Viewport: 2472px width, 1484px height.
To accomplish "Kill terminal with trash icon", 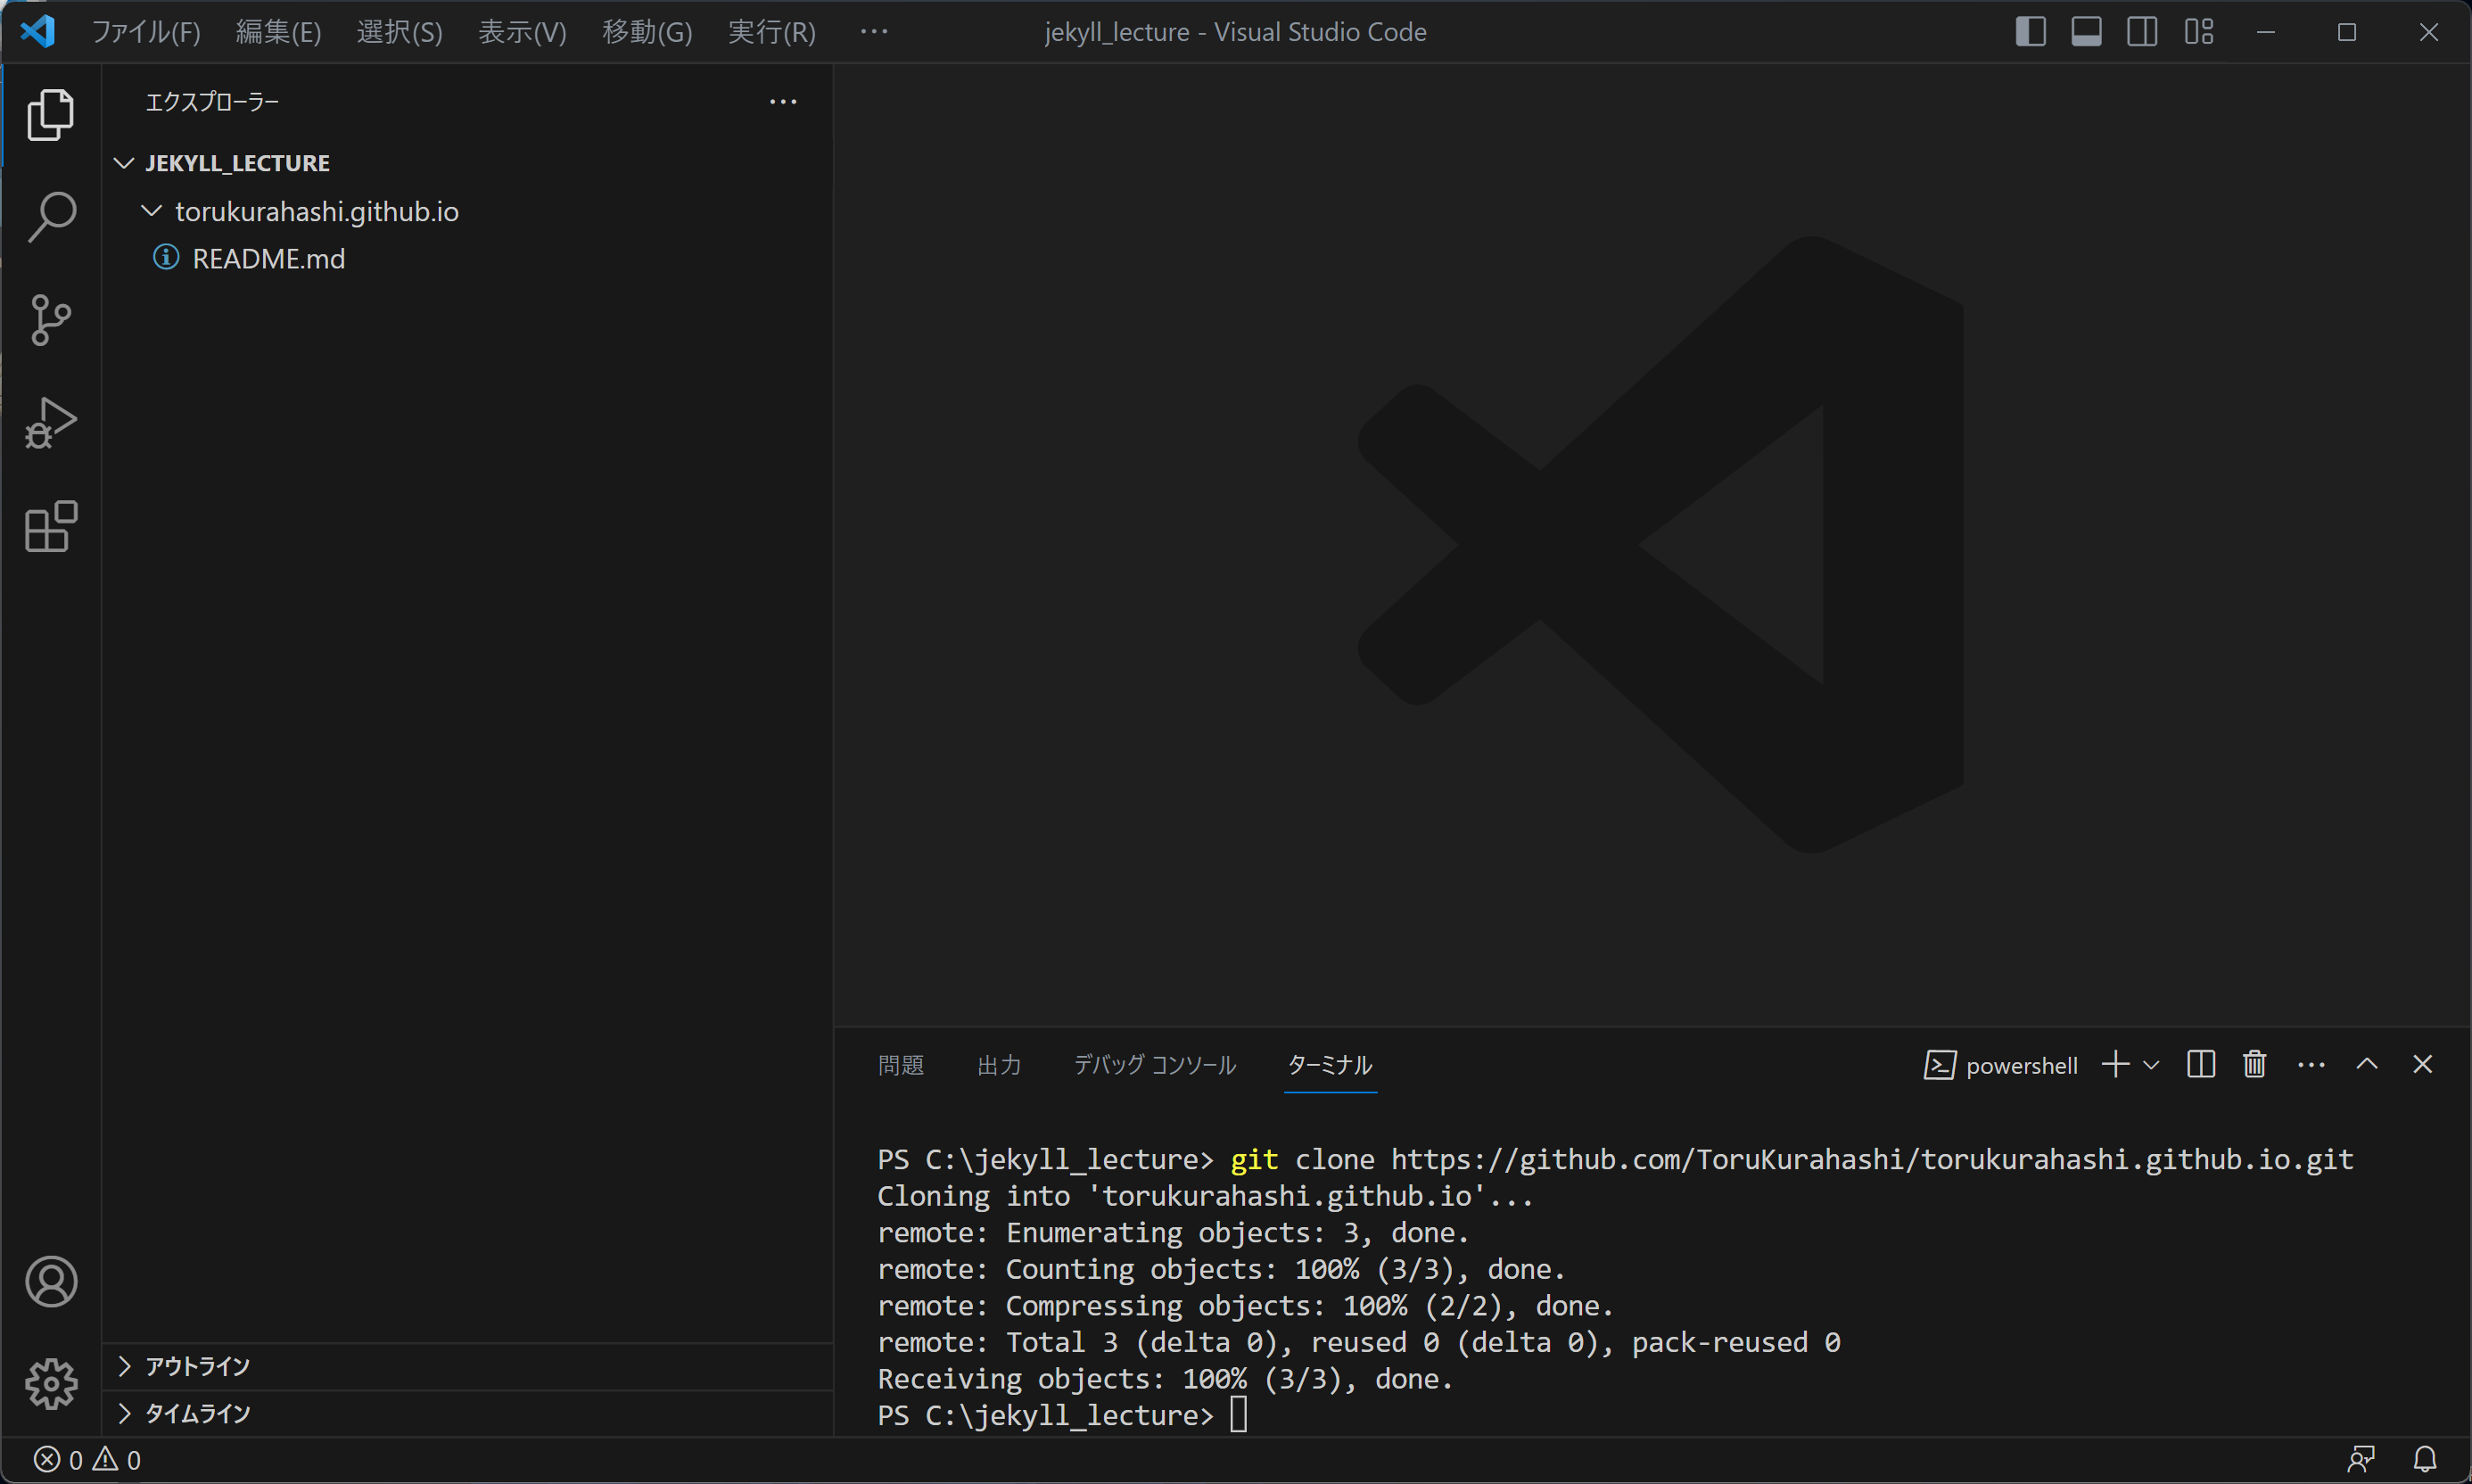I will [x=2254, y=1064].
